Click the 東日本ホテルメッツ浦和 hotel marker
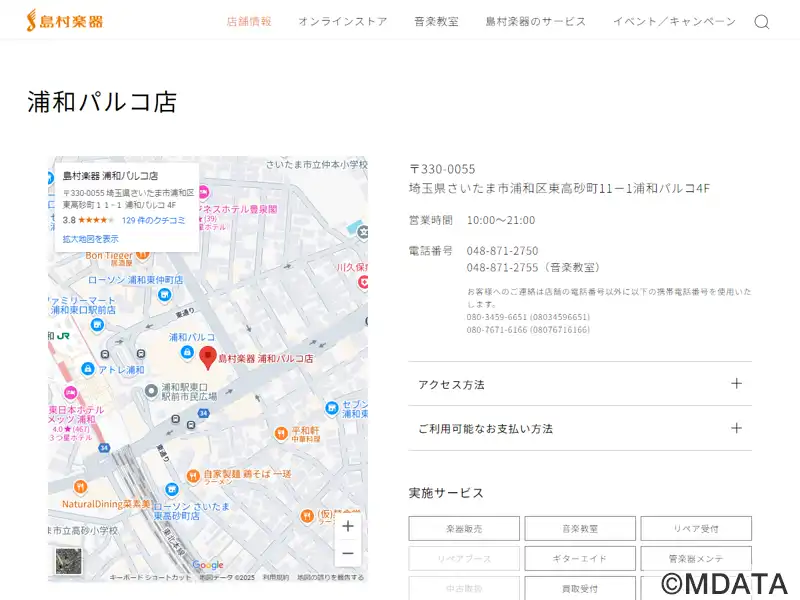This screenshot has height=600, width=800. 70,393
